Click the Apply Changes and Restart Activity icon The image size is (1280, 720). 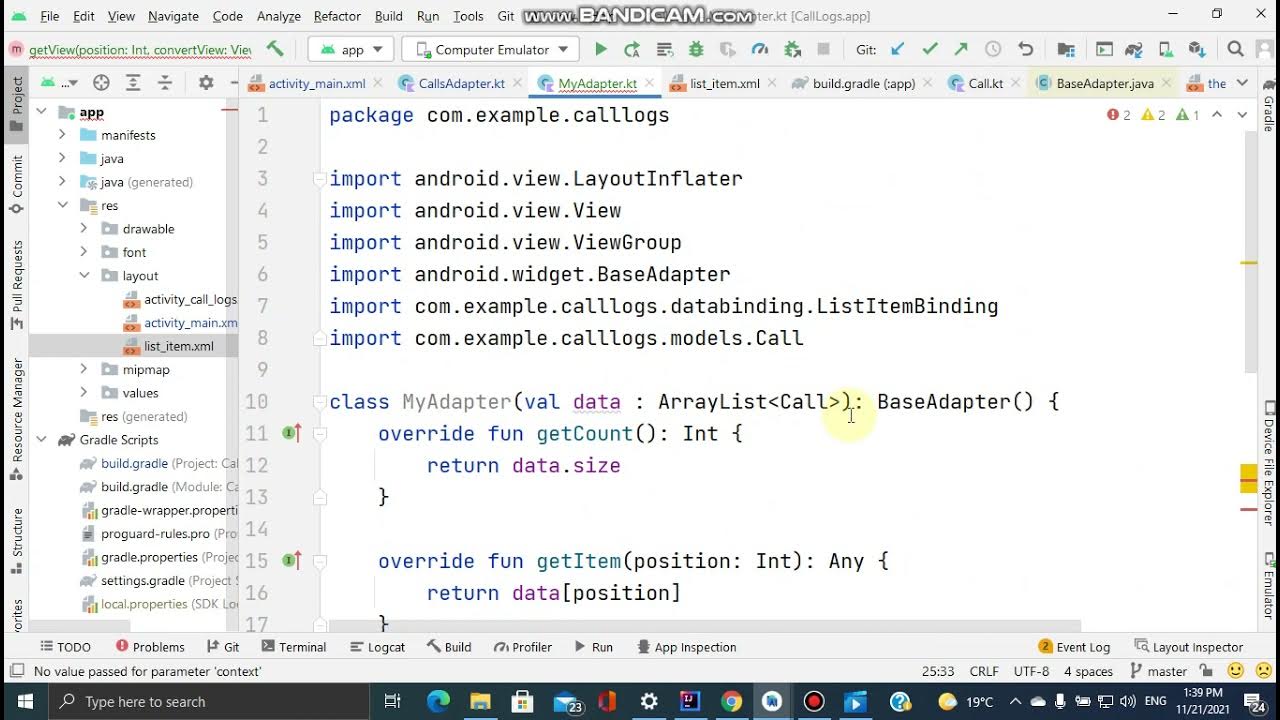click(x=632, y=49)
